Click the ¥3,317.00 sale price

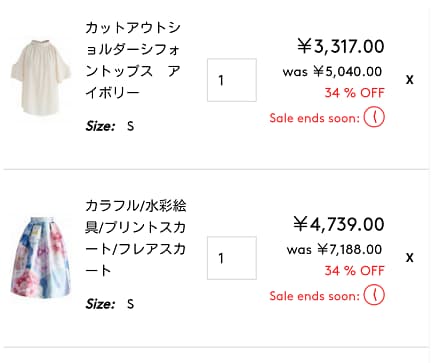click(x=341, y=46)
